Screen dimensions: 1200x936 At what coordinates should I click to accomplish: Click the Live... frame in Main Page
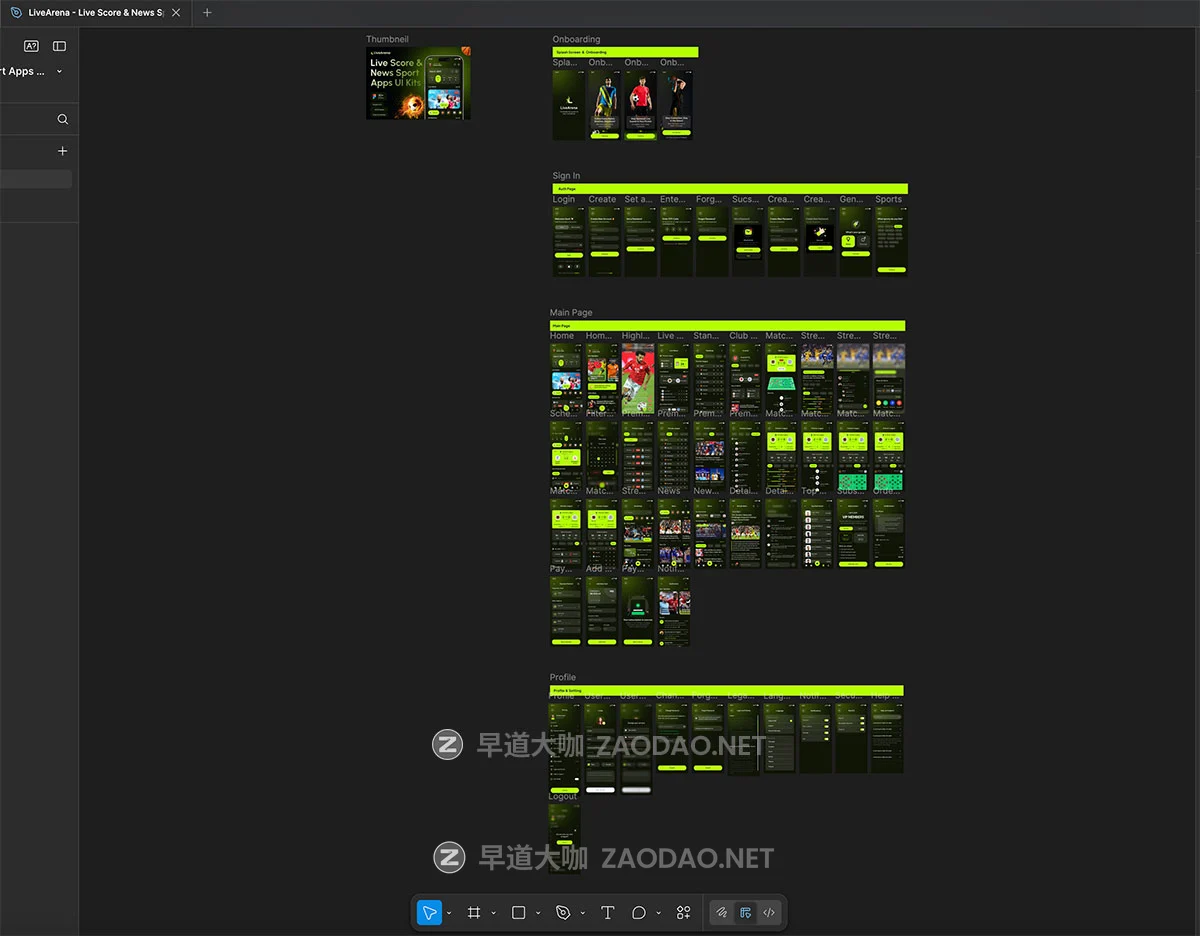[x=673, y=378]
